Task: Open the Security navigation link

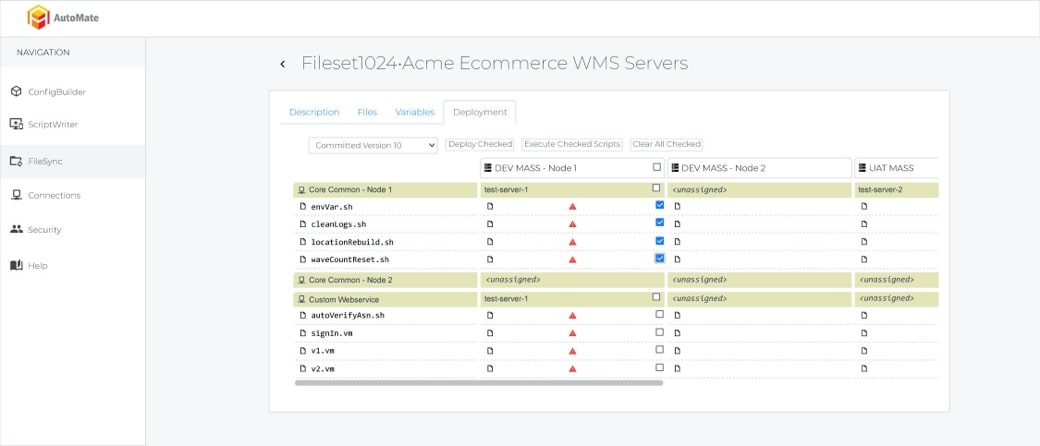Action: 44,230
